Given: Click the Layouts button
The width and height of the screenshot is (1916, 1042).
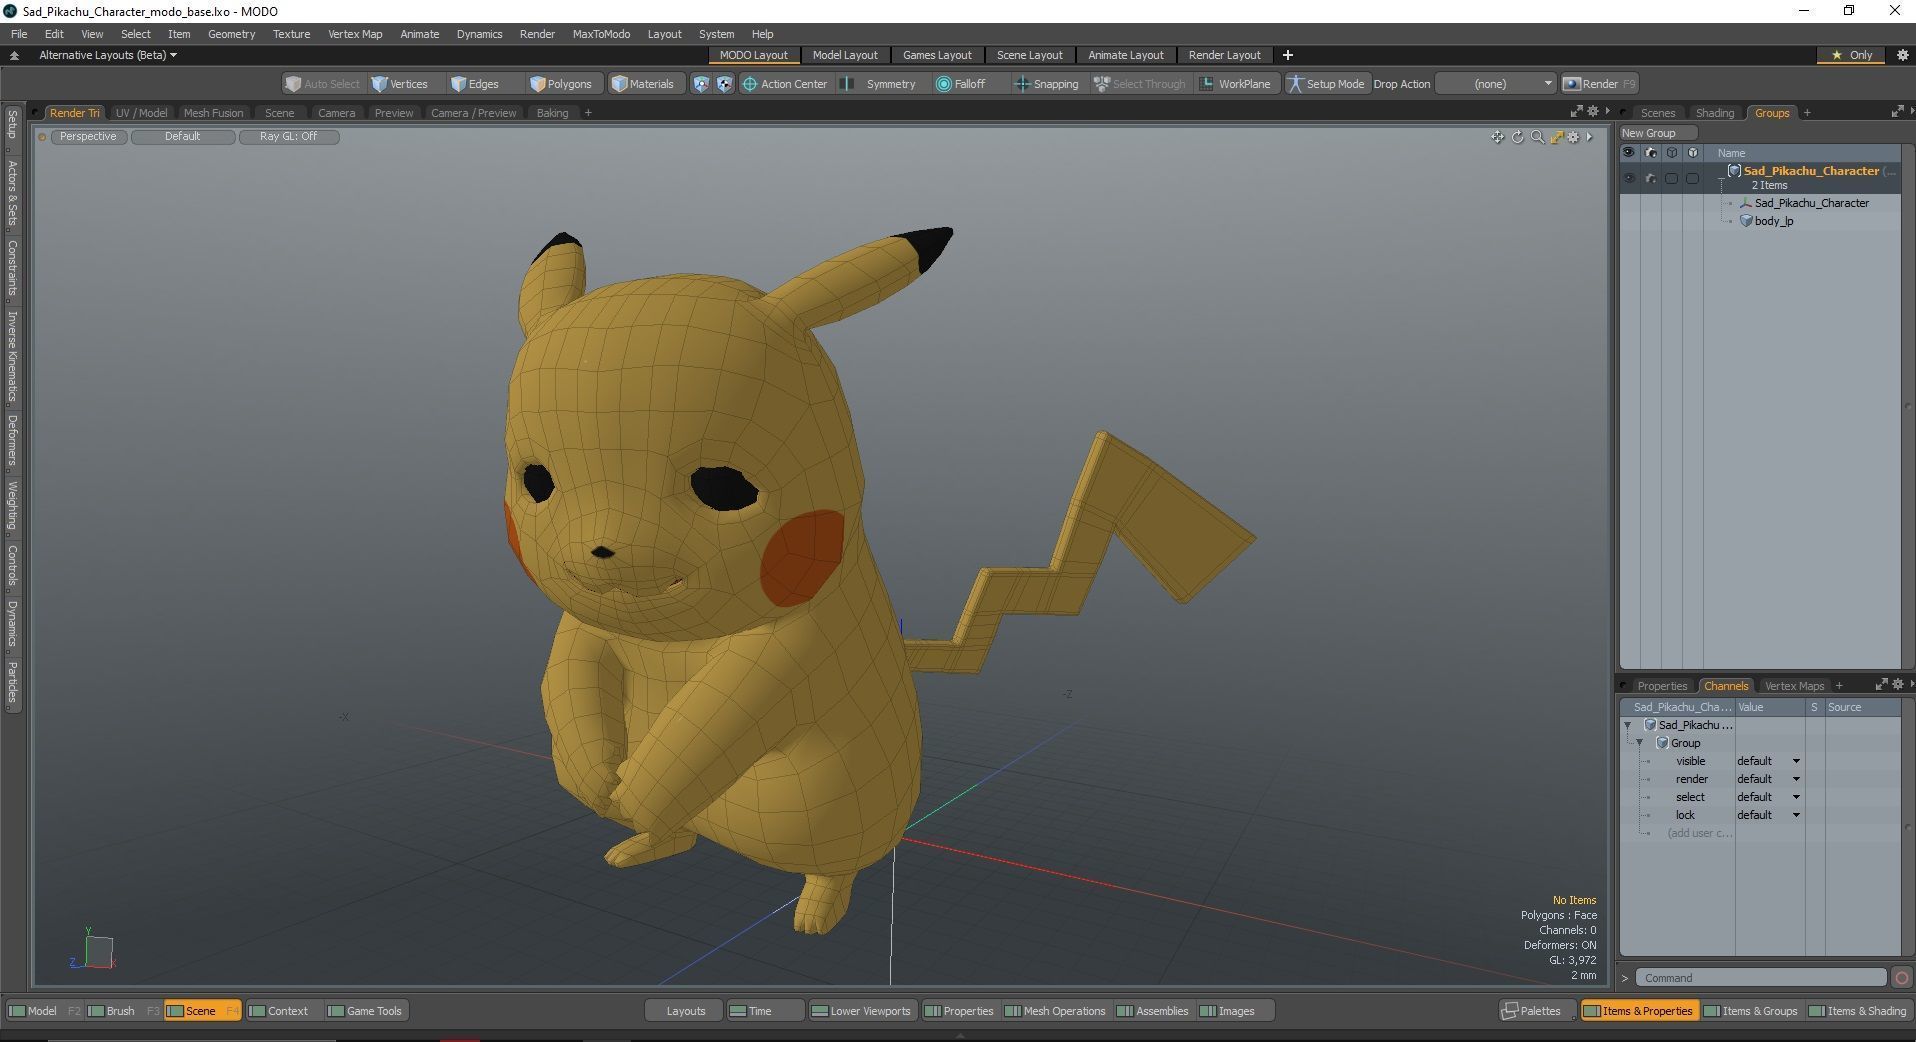Looking at the screenshot, I should [x=685, y=1011].
